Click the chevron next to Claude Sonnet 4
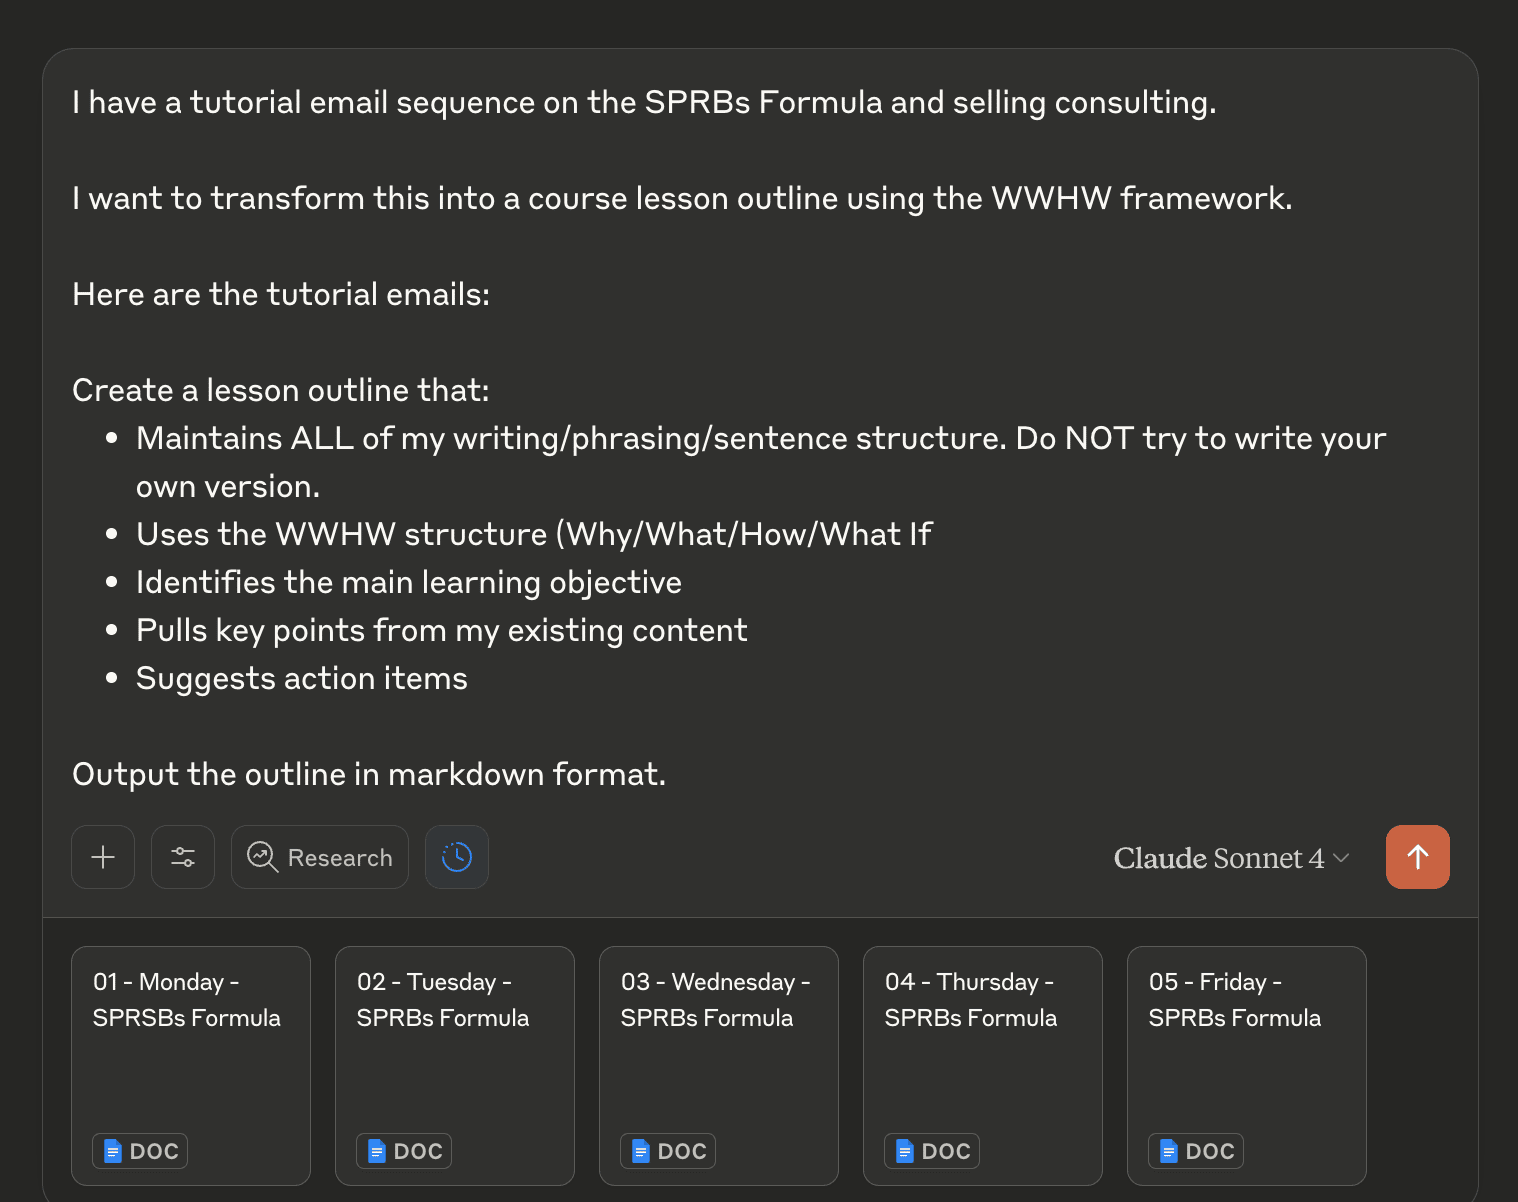The height and width of the screenshot is (1202, 1518). click(1342, 858)
